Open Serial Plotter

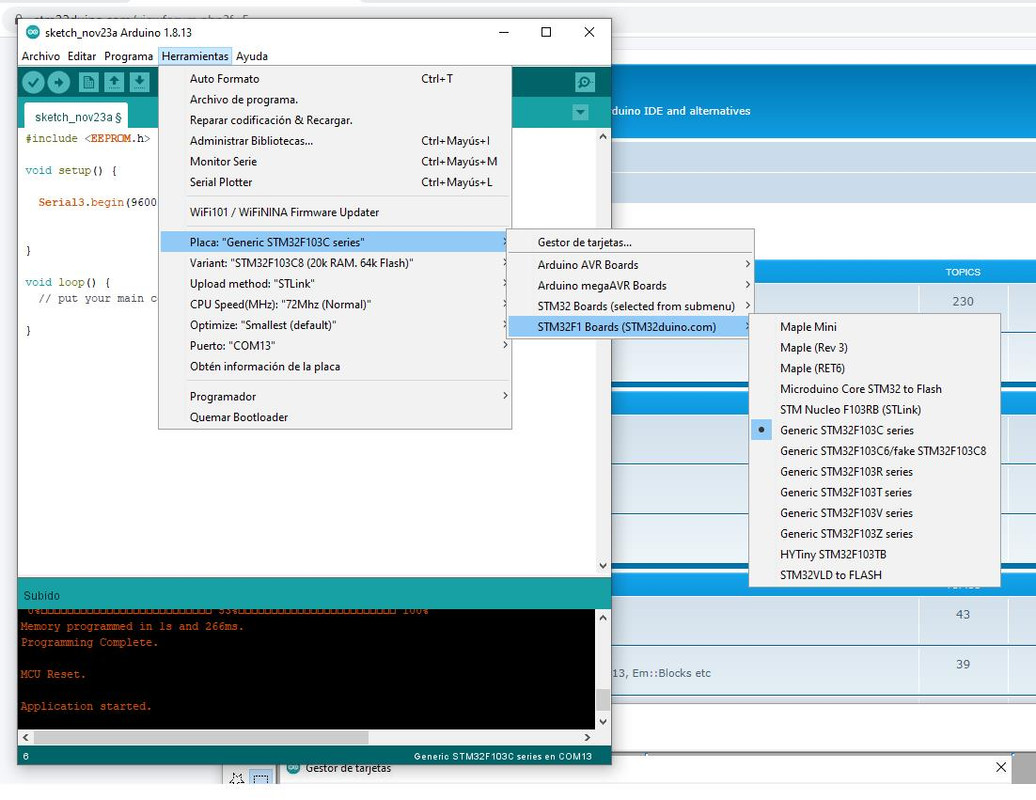(x=335, y=182)
